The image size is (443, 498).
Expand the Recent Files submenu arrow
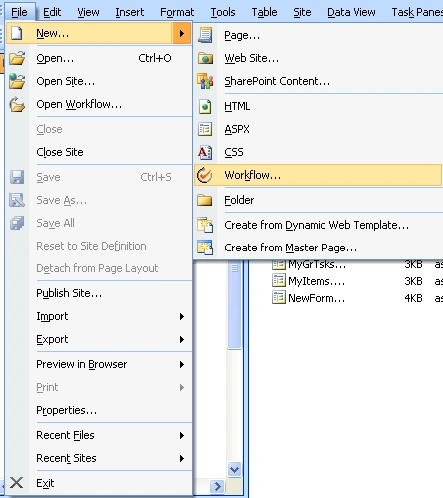tap(182, 435)
